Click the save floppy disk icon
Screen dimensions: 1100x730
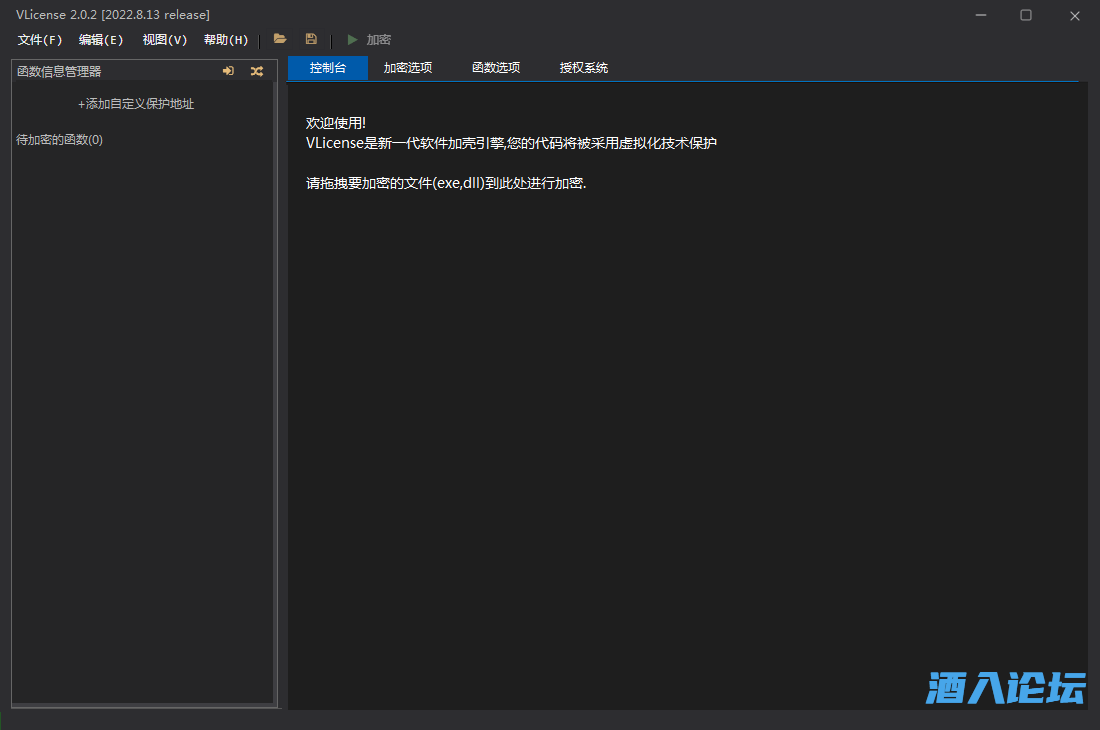point(311,39)
